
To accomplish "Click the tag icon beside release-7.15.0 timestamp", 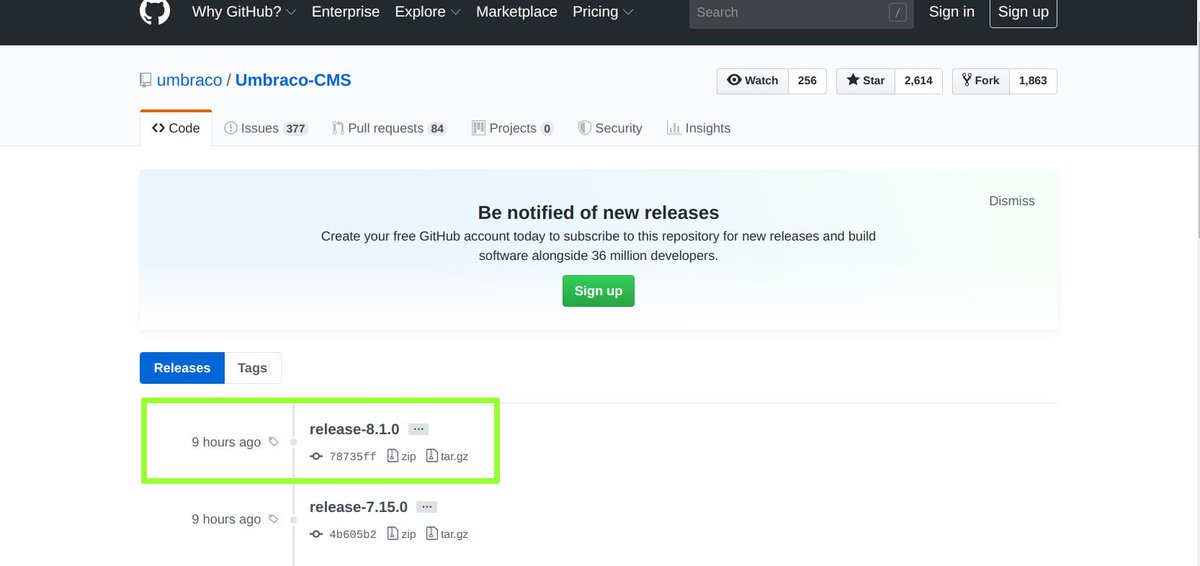I will [x=274, y=520].
